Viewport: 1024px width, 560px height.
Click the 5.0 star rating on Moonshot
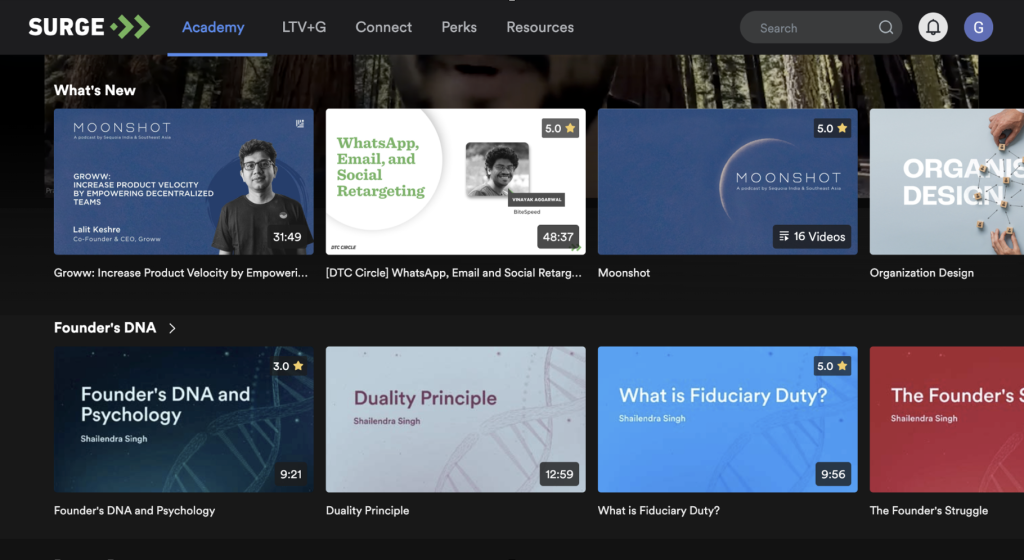832,128
